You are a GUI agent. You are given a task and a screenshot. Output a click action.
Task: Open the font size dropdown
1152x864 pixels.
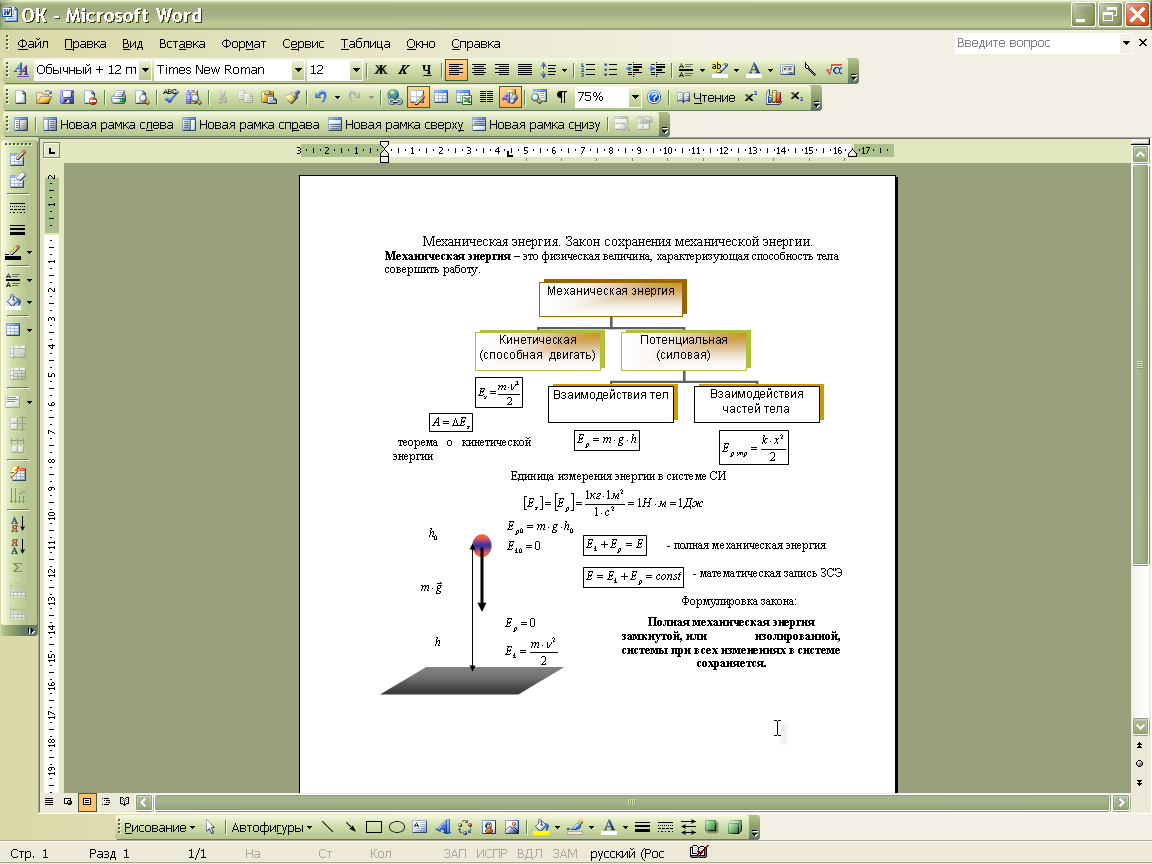coord(356,70)
